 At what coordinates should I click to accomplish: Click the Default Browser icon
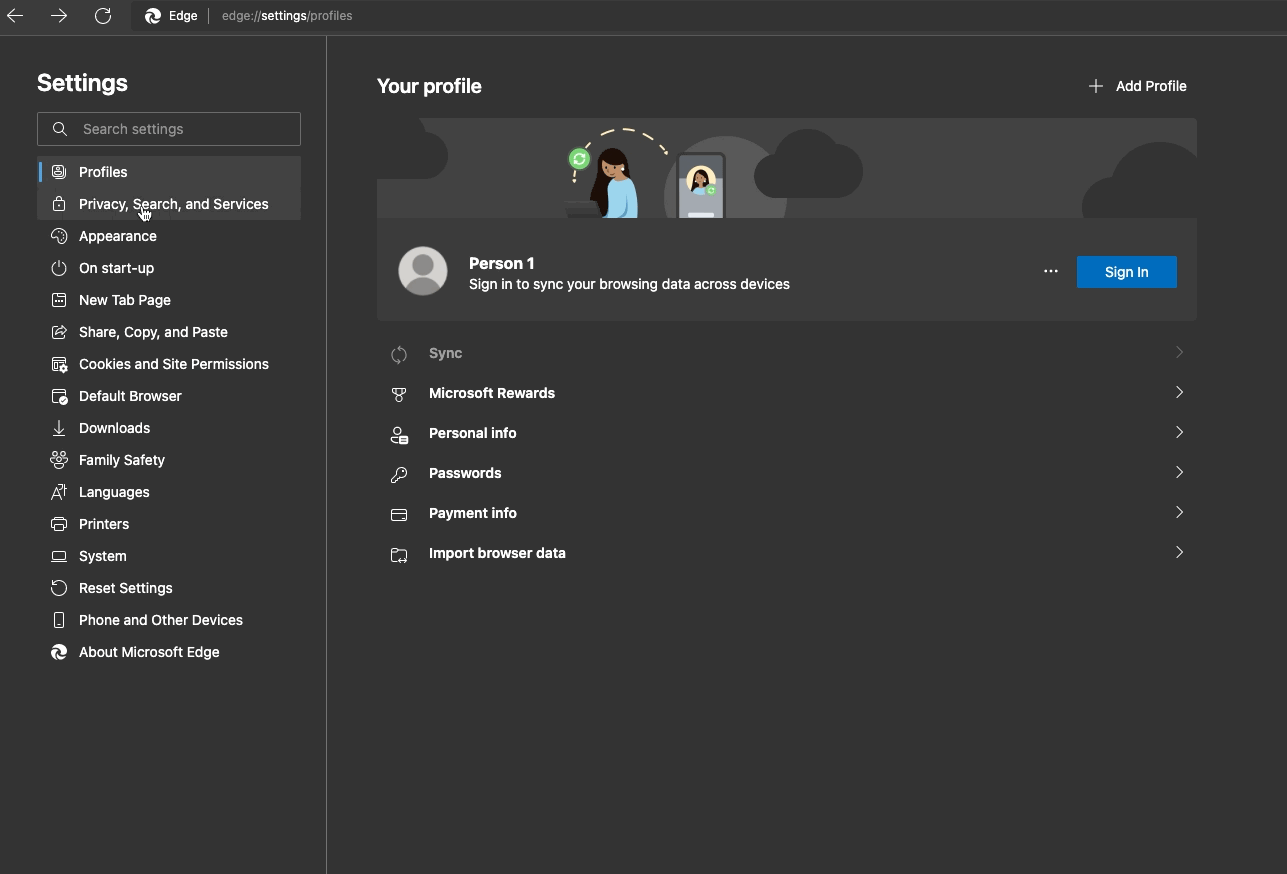[x=59, y=396]
